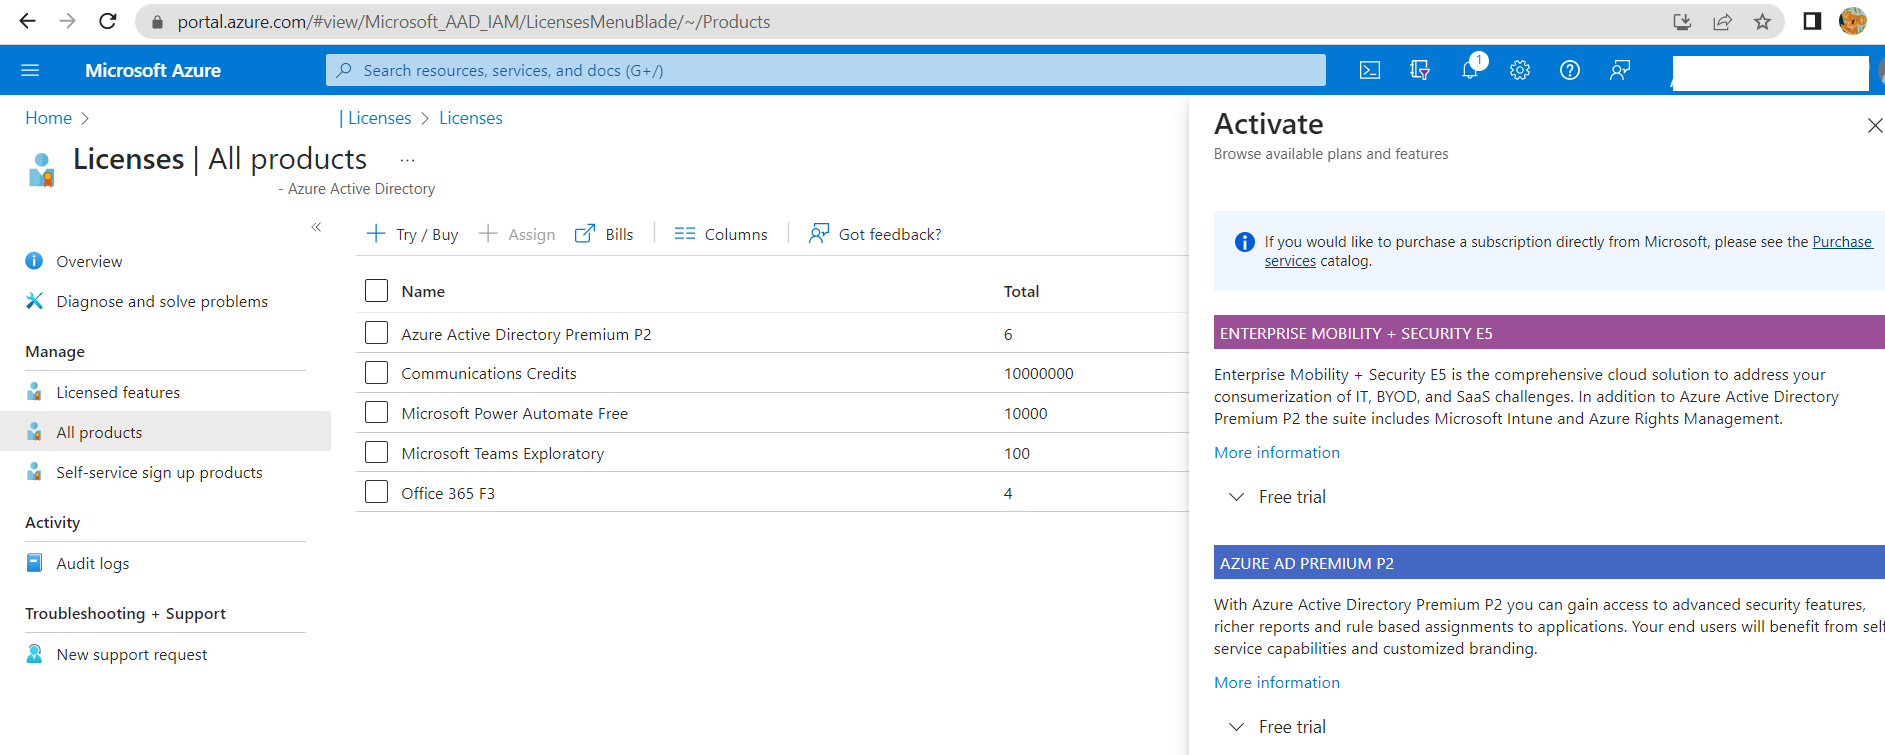Open the Directories + subscriptions filter icon
The image size is (1885, 755).
(x=1420, y=70)
